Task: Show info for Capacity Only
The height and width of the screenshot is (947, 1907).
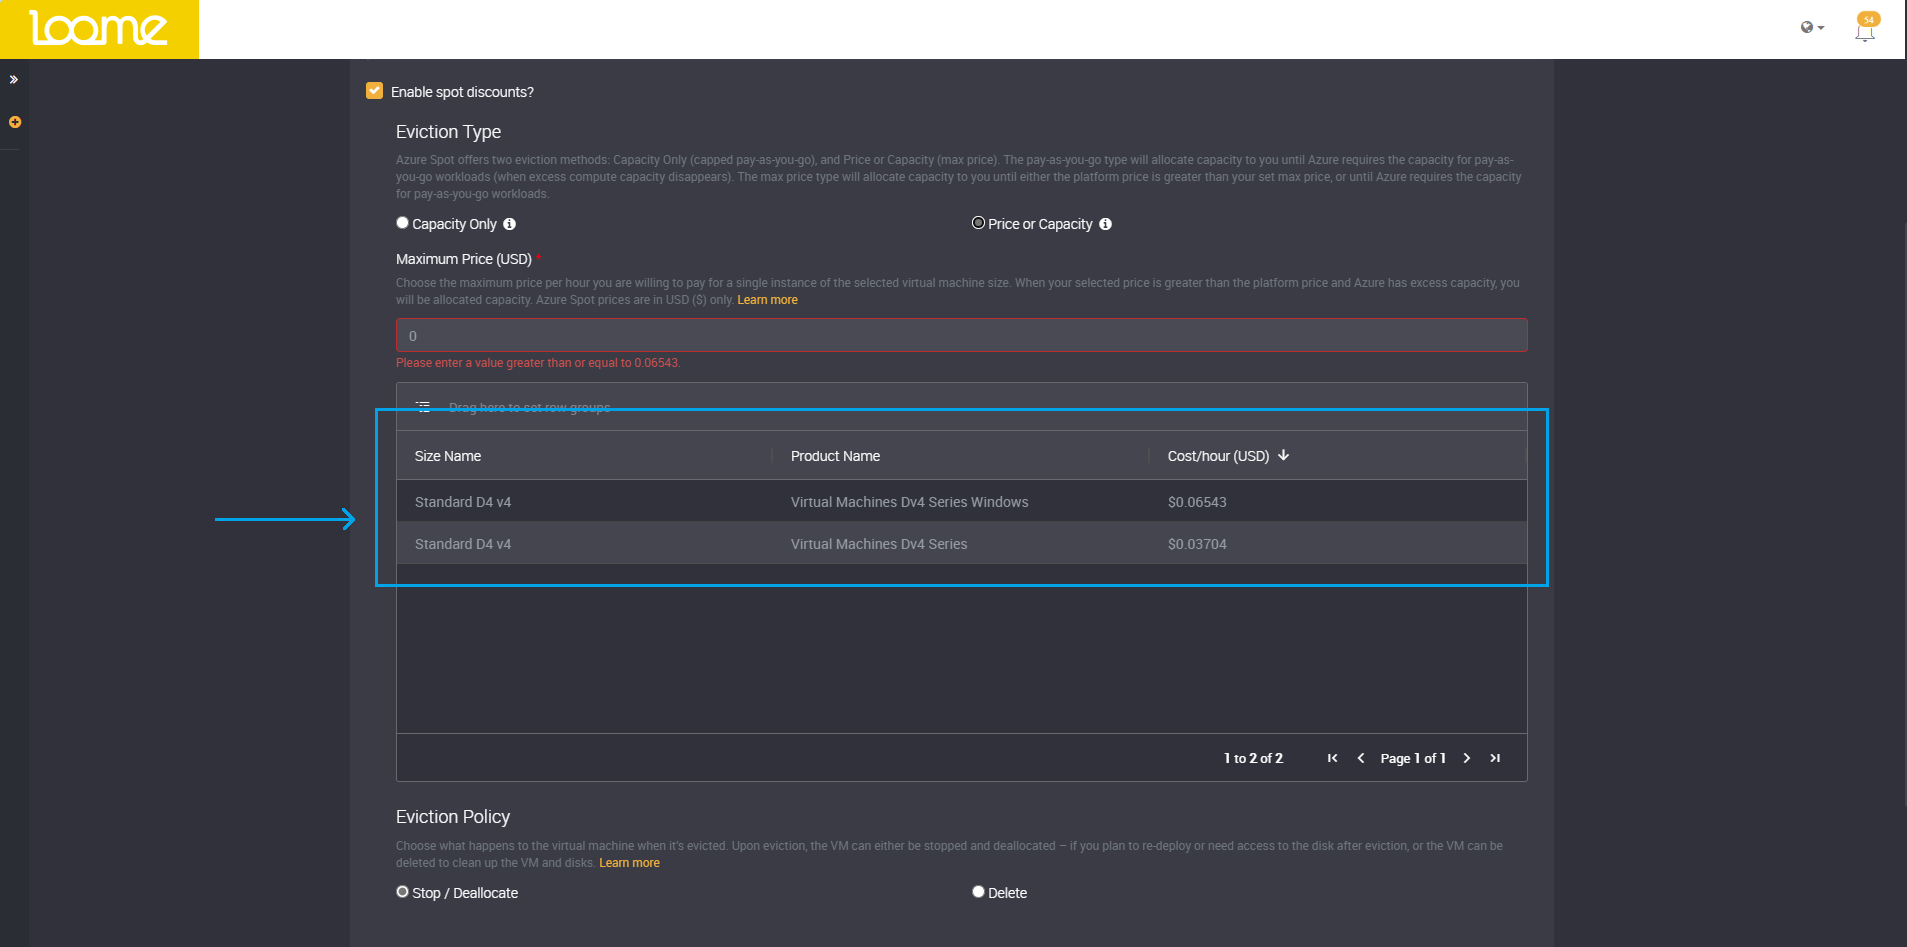Action: click(510, 224)
